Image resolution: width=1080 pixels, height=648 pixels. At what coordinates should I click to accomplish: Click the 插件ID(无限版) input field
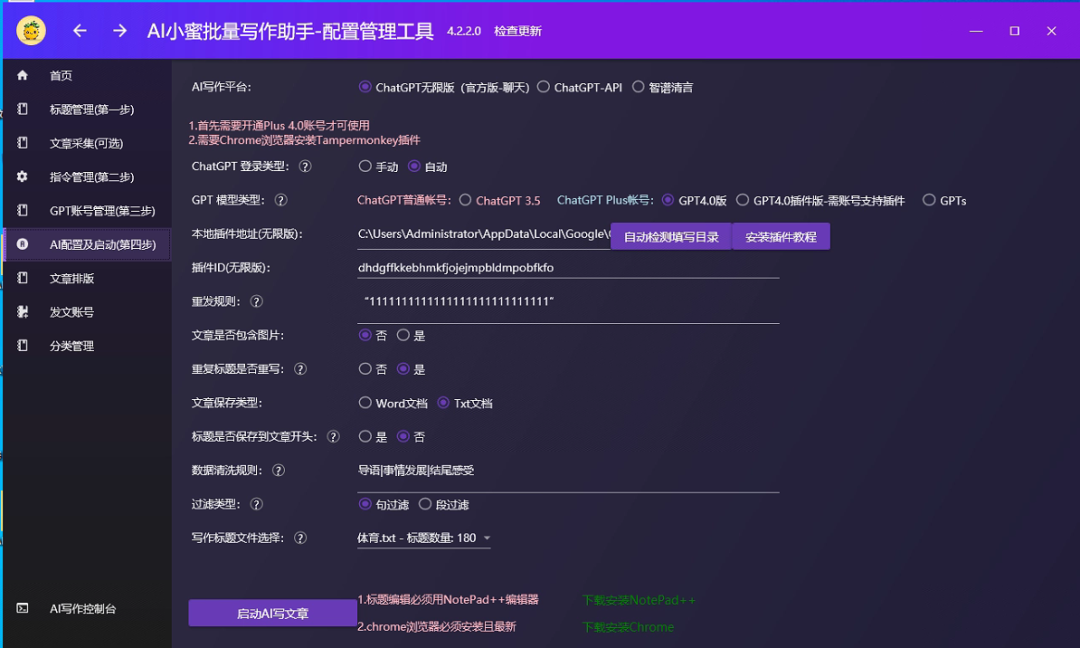click(x=568, y=267)
